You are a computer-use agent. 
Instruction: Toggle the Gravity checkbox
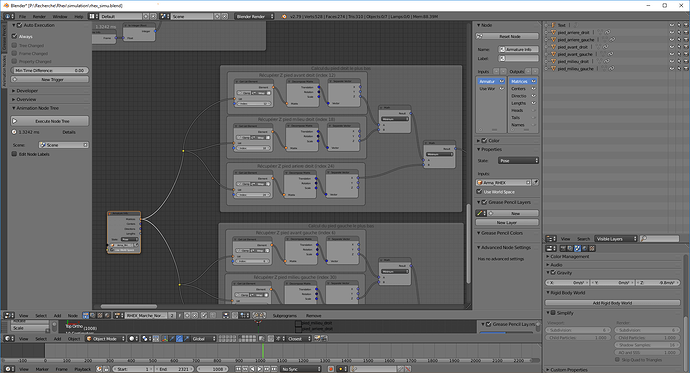553,273
